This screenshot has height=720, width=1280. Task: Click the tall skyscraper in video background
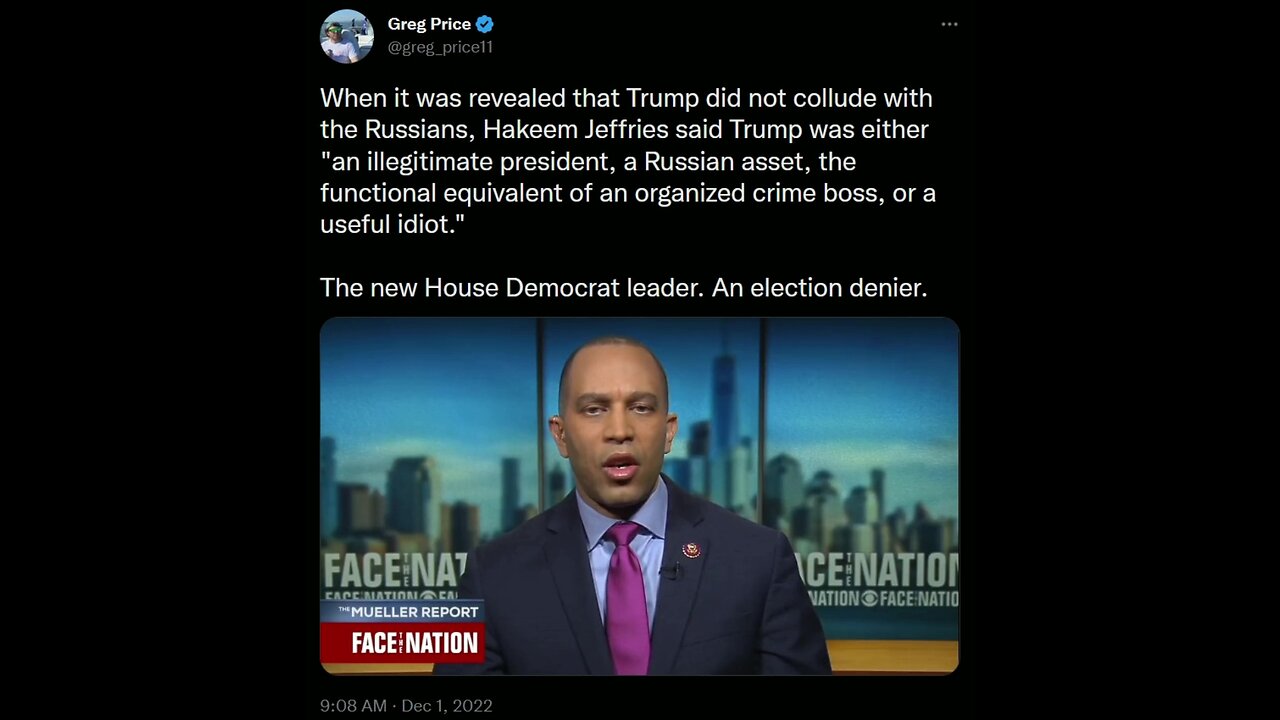coord(724,420)
